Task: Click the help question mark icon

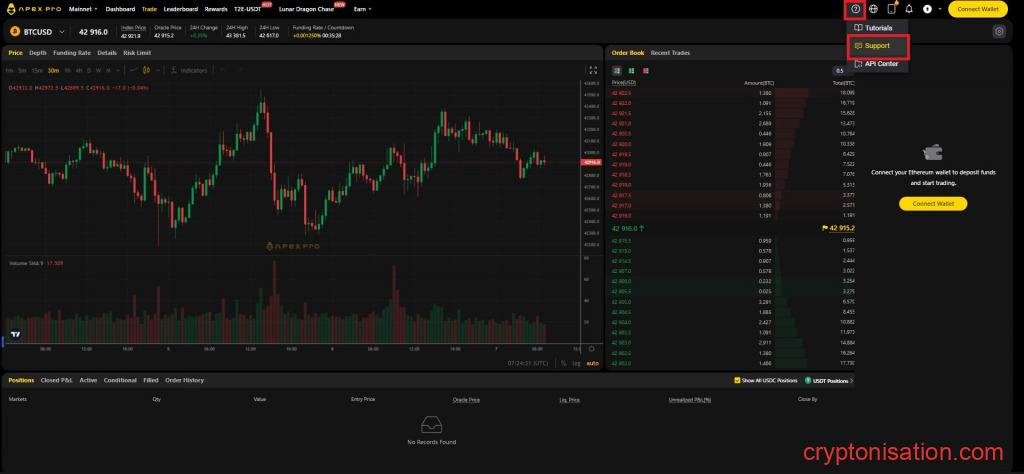Action: click(855, 9)
